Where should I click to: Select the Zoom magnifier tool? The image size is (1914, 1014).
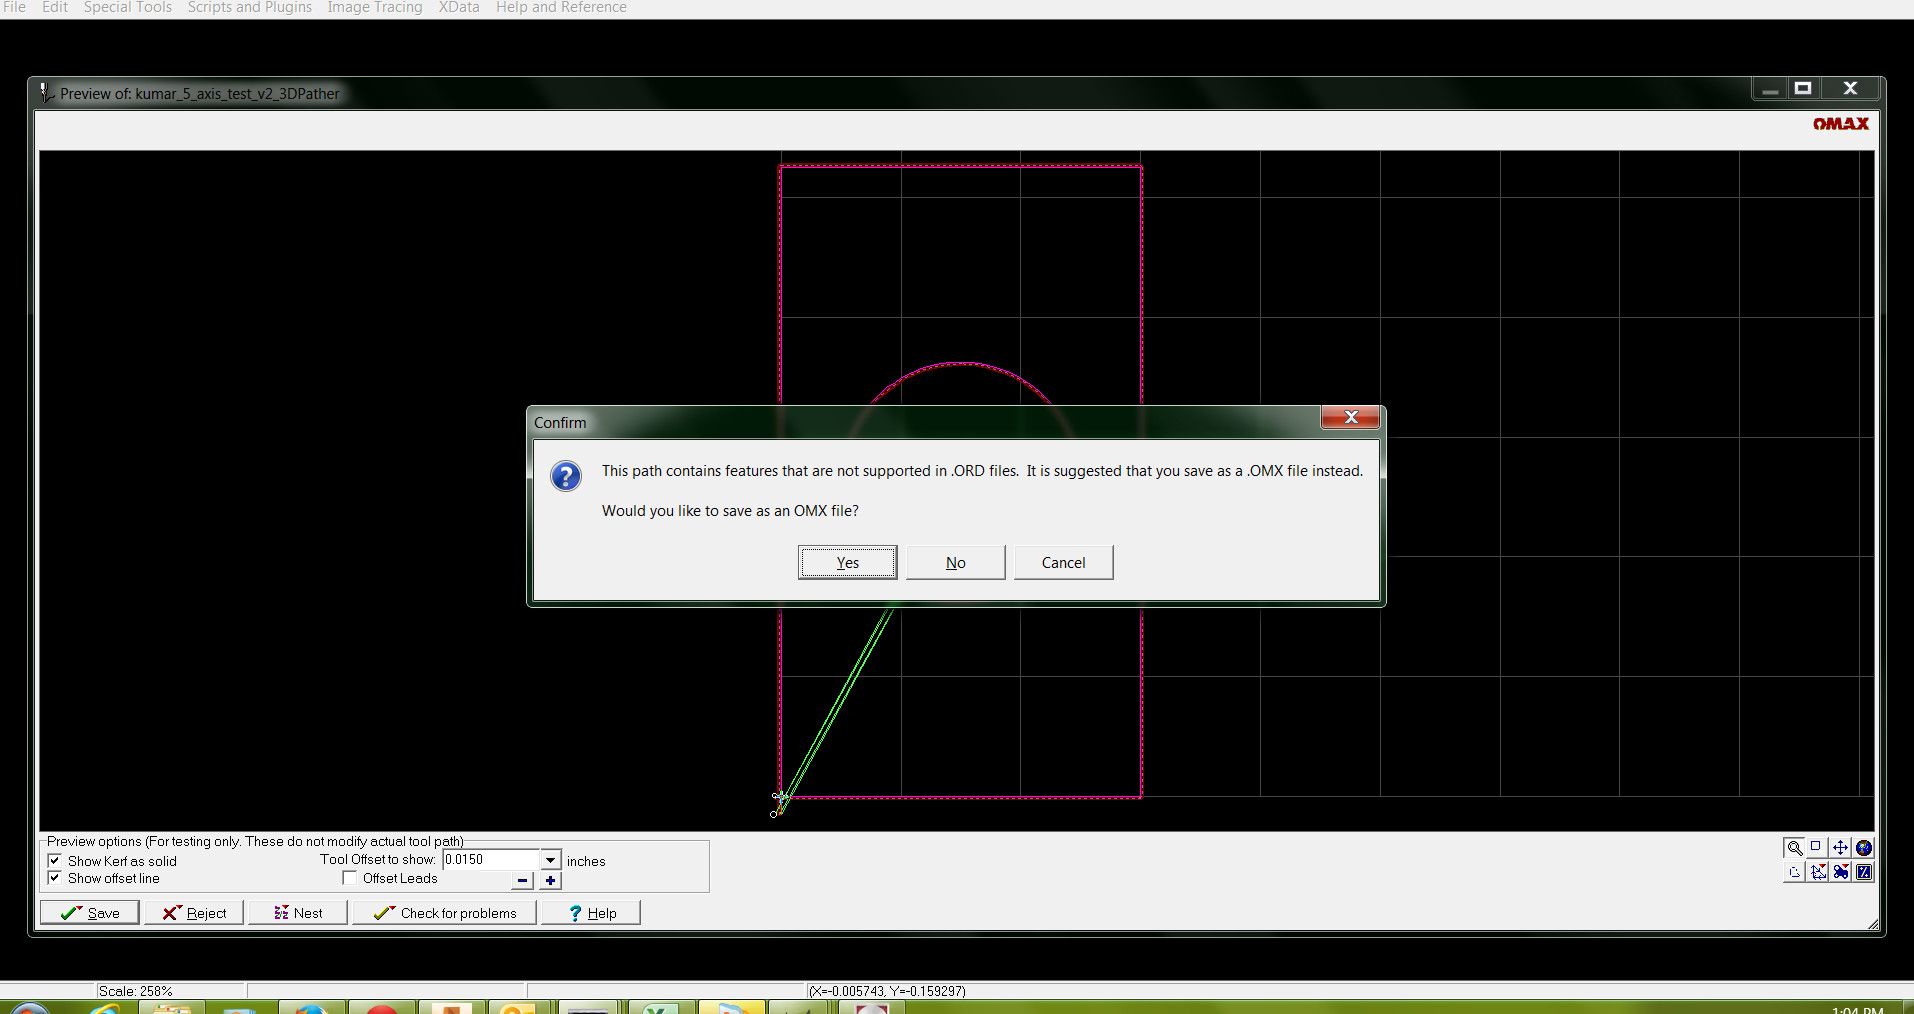pos(1793,847)
